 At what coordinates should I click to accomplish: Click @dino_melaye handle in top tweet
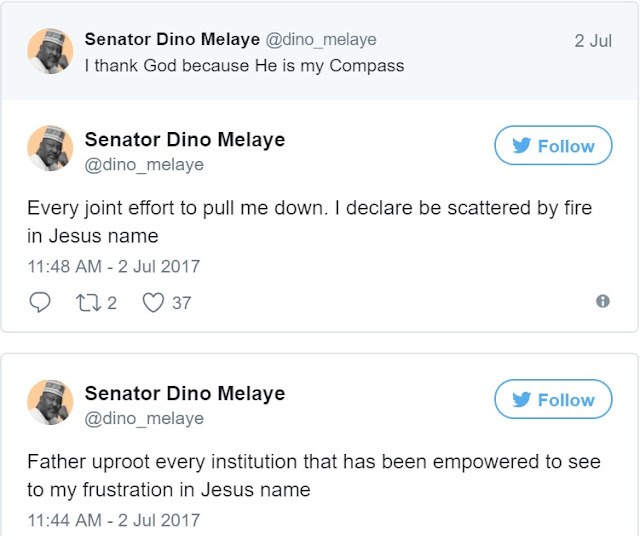(320, 39)
